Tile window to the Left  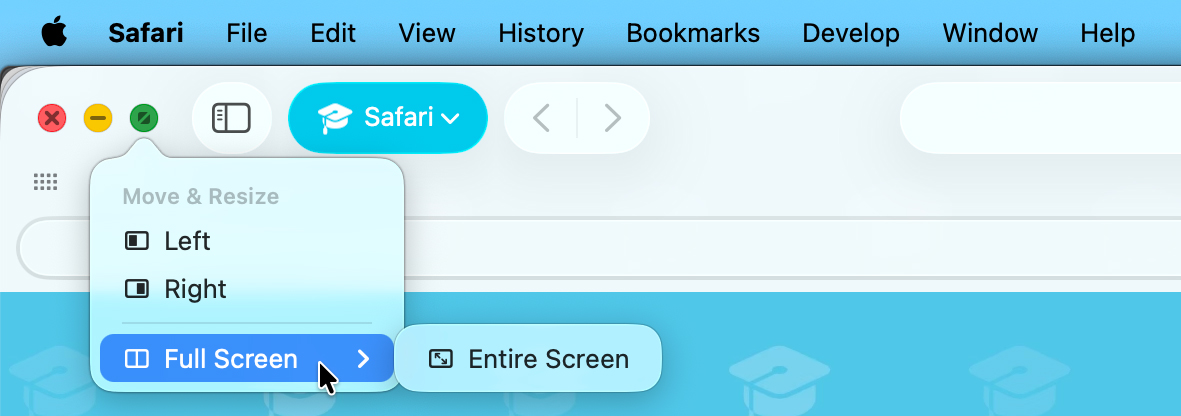[187, 241]
